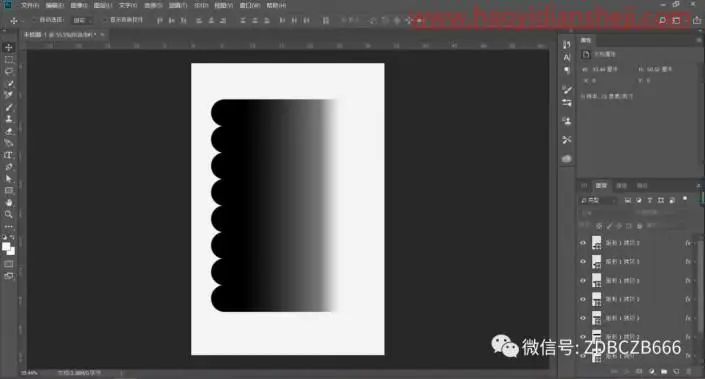705x379 pixels.
Task: Select the Hand tool
Action: coord(9,203)
